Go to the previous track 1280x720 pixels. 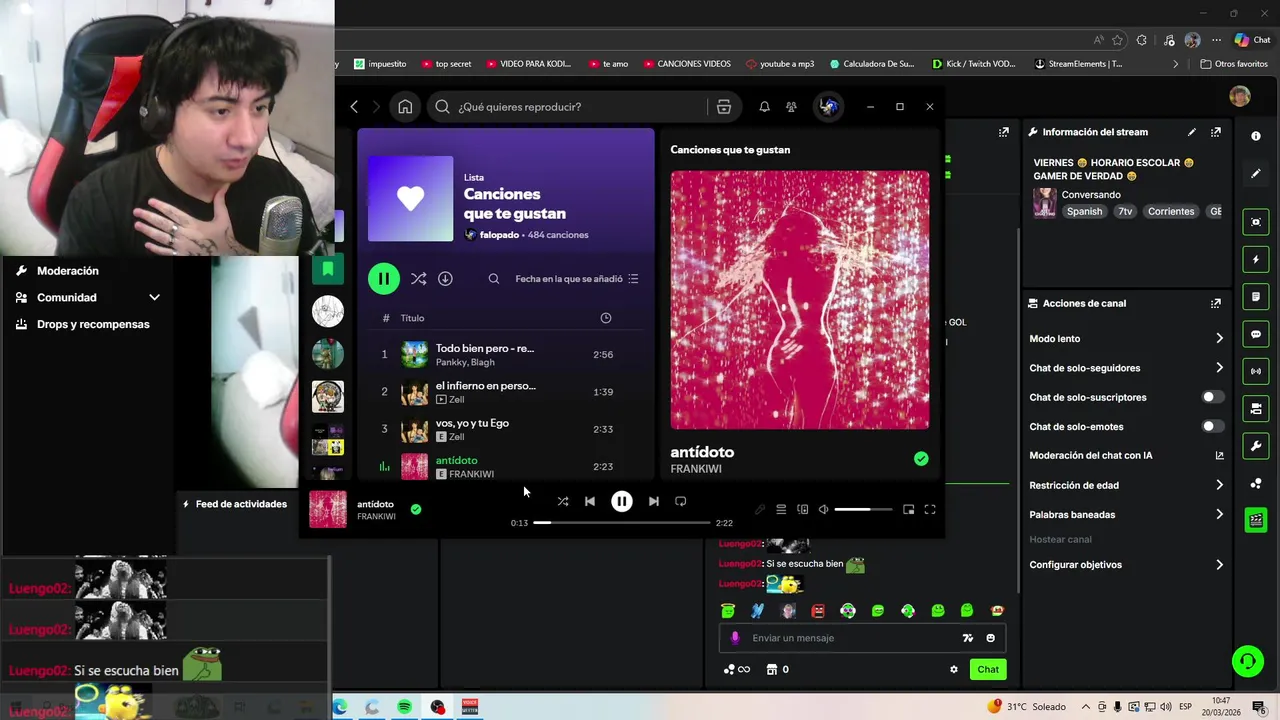coord(590,501)
